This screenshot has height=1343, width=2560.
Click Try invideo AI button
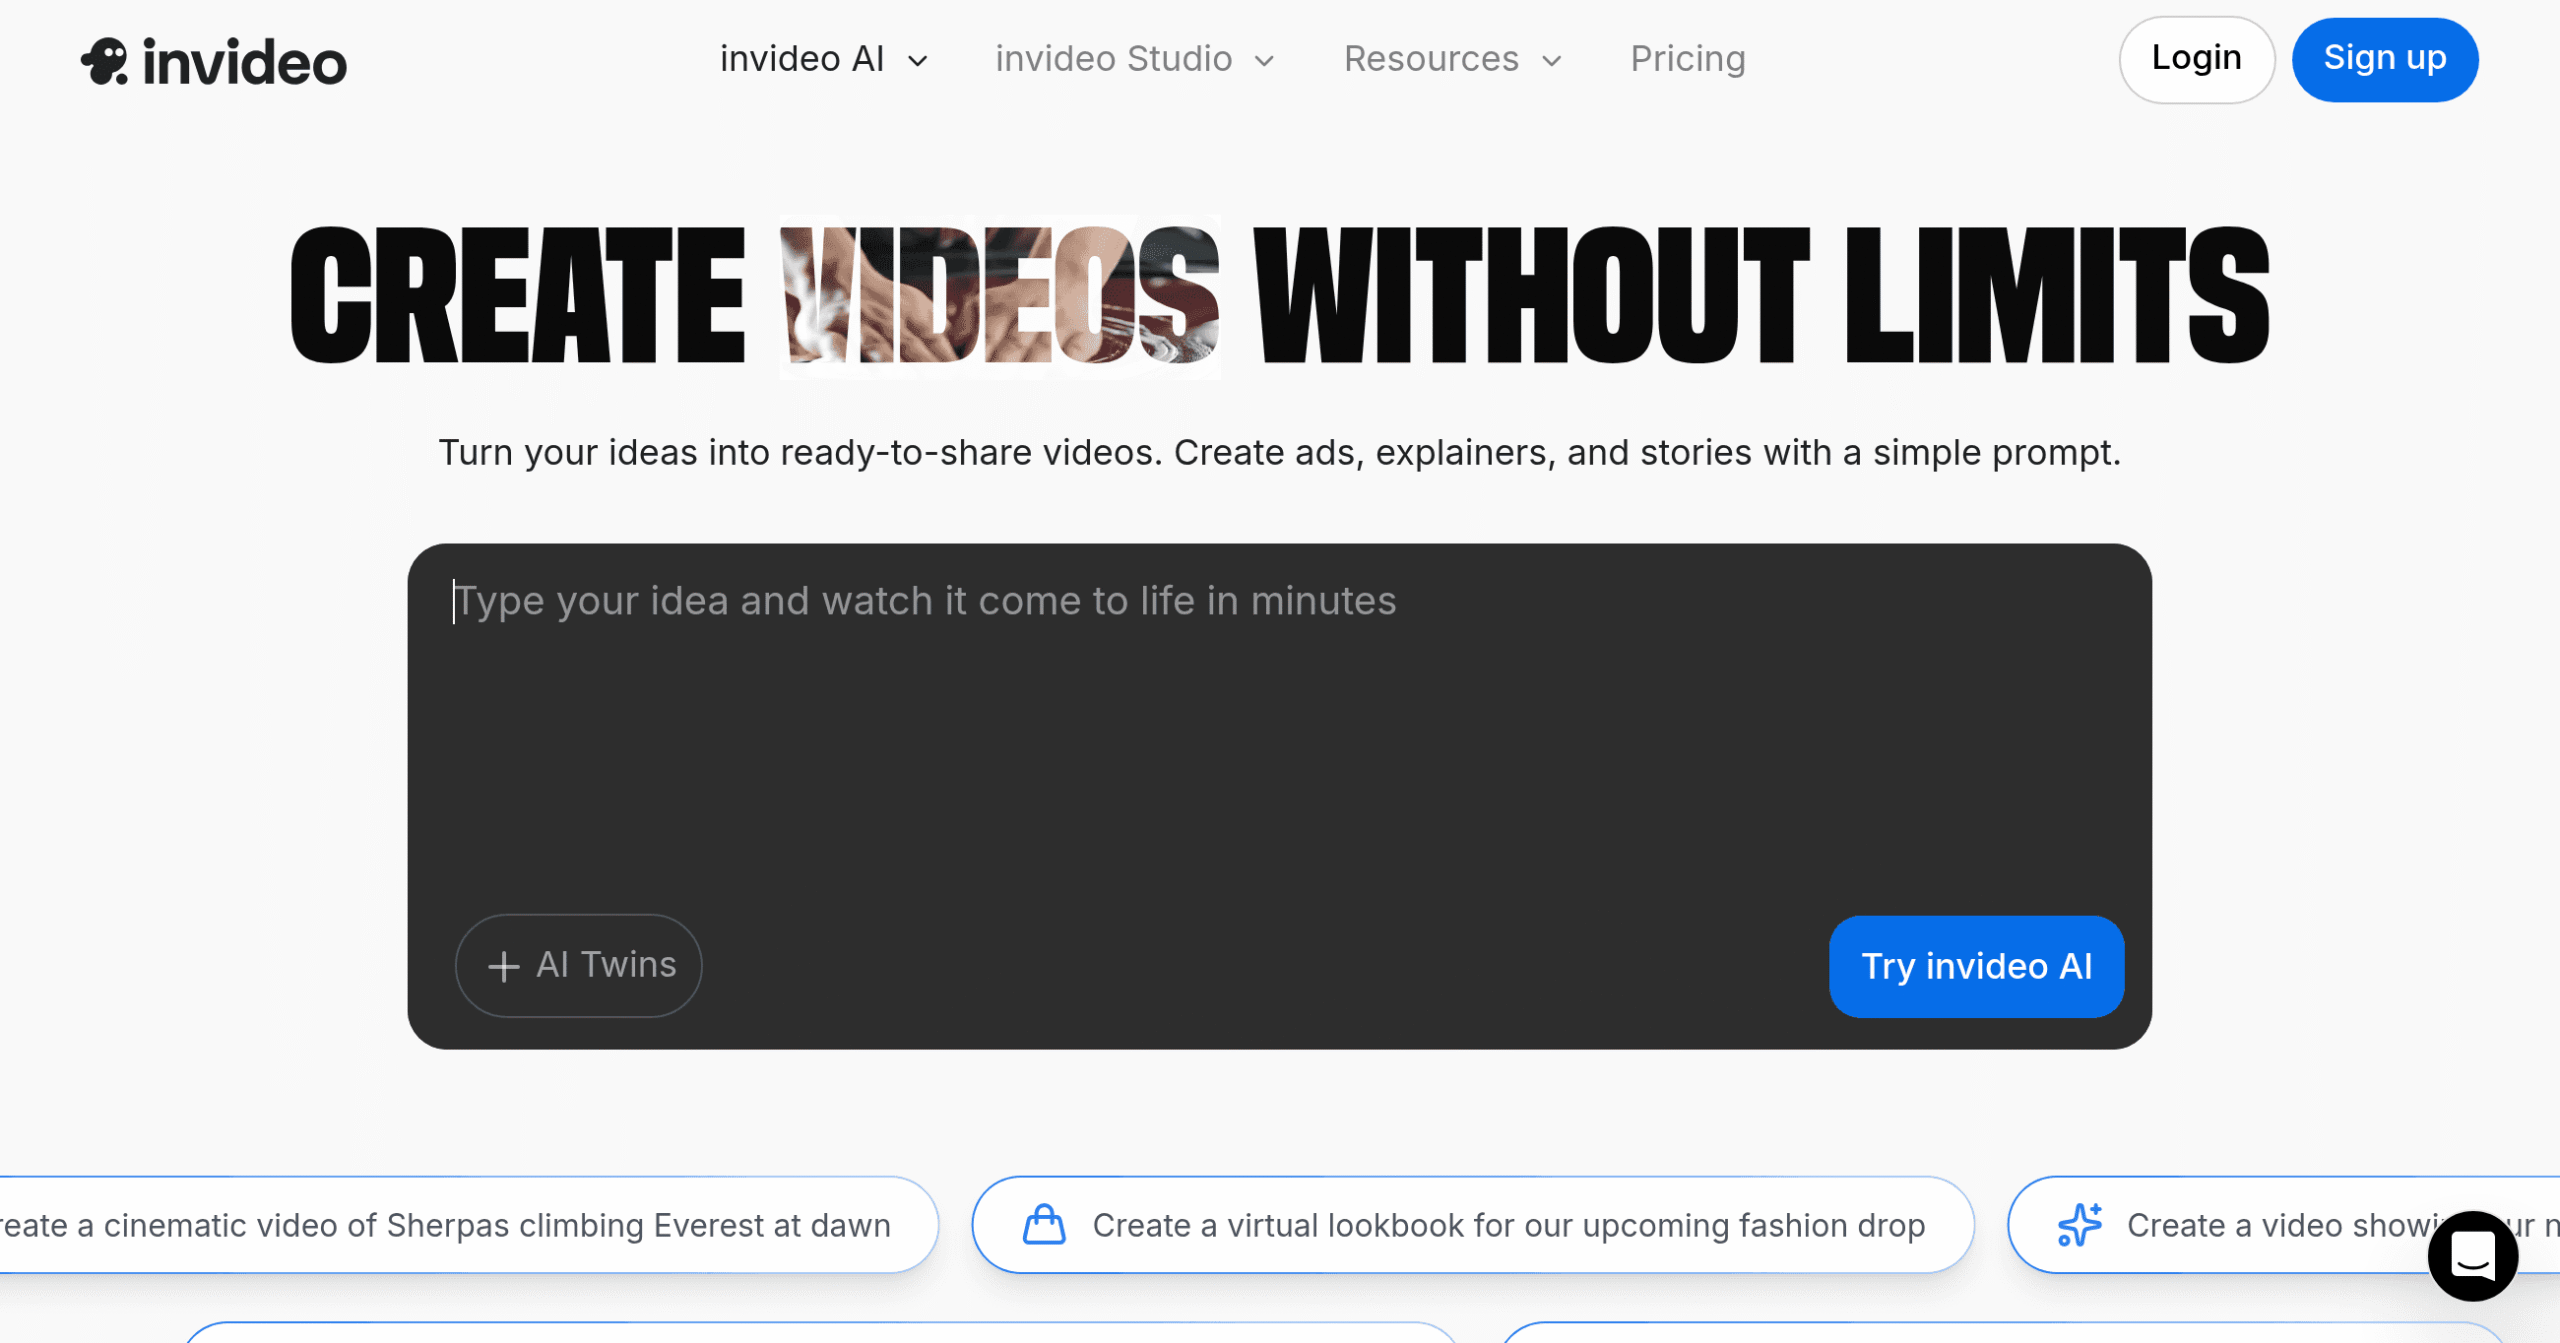[1976, 966]
